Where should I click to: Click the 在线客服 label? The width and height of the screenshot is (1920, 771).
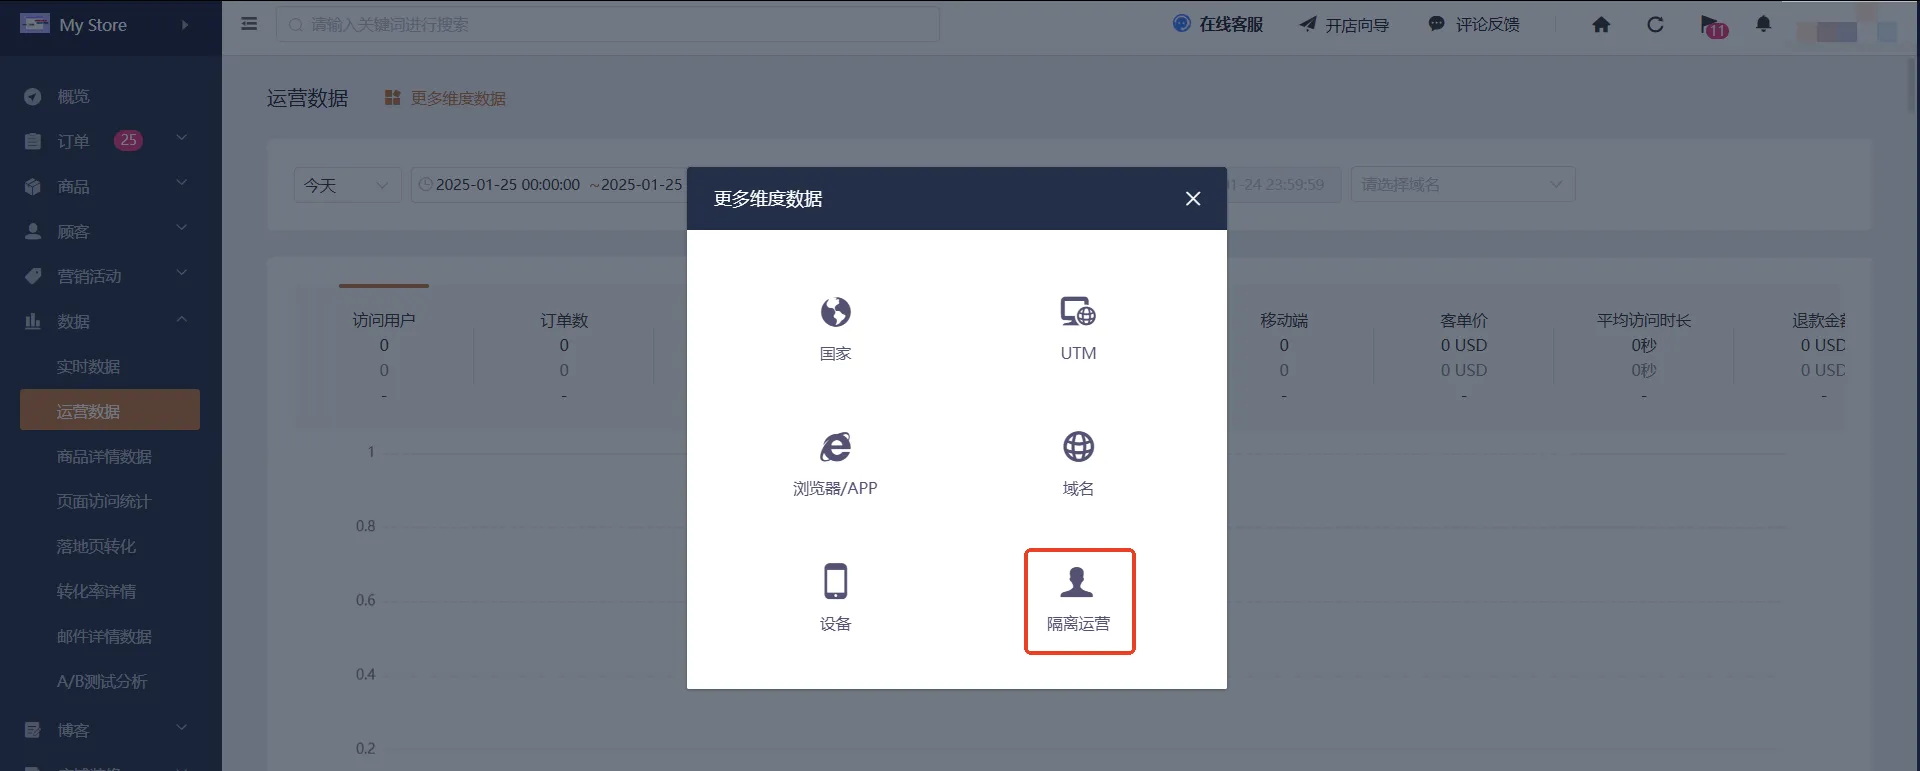(1231, 24)
